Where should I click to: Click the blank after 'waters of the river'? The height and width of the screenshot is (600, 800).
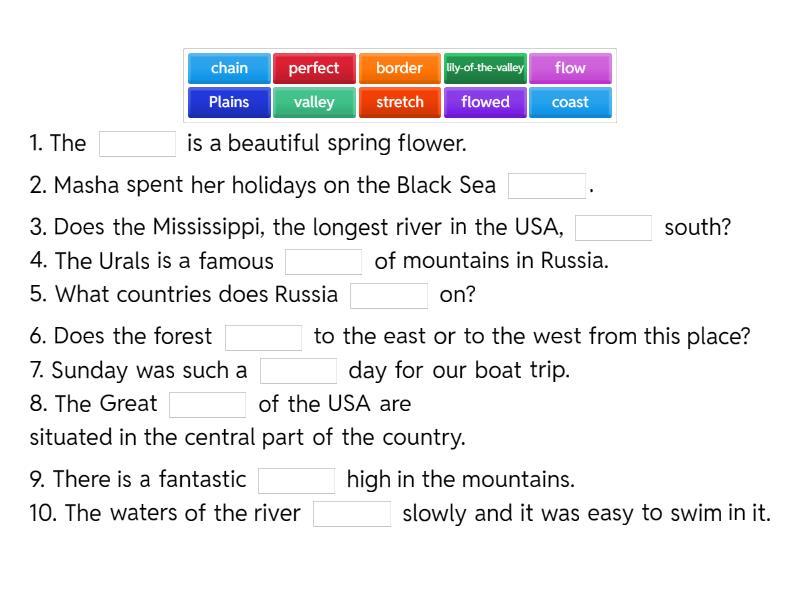[351, 514]
